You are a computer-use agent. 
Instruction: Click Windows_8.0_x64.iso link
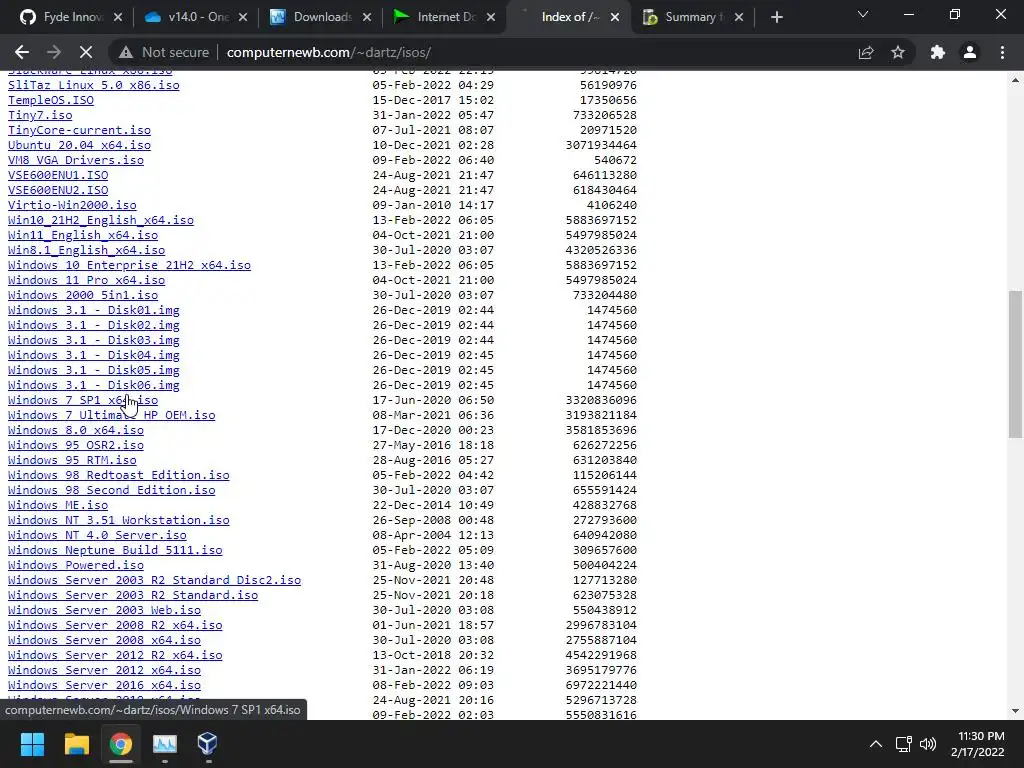tap(76, 430)
